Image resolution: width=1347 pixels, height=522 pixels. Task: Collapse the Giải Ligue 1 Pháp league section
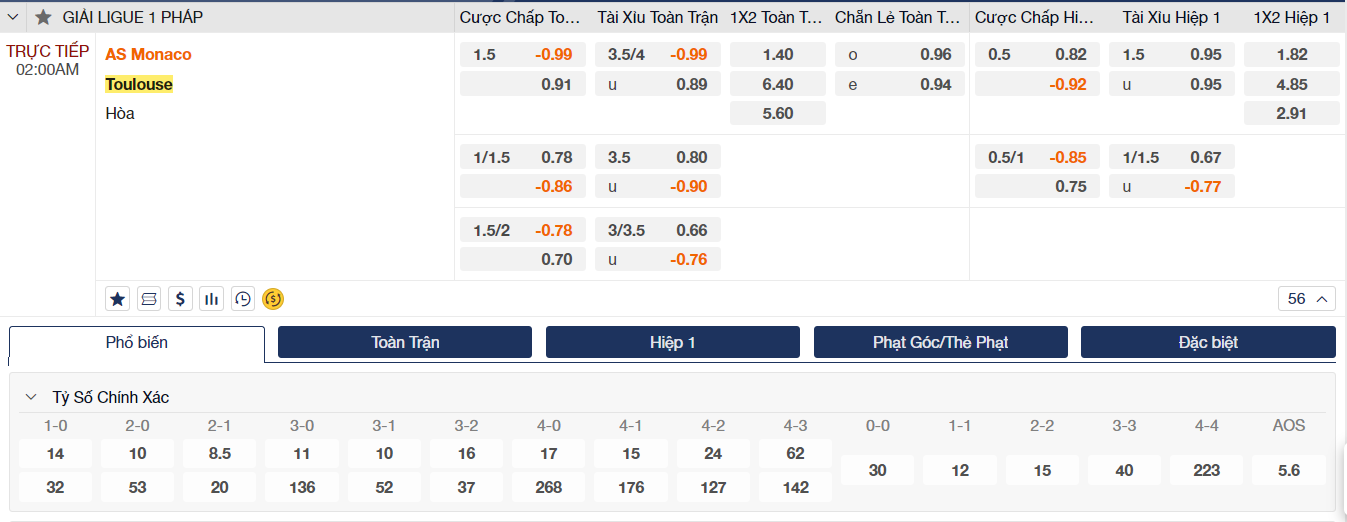[14, 17]
